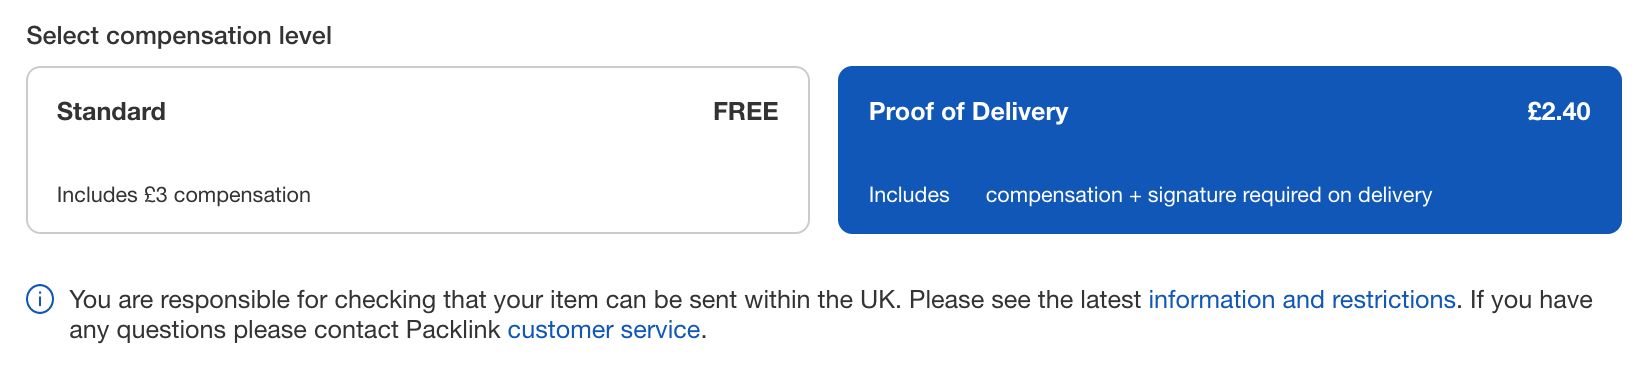The height and width of the screenshot is (380, 1646).
Task: Click the 'any questions please contact' text
Action: tap(234, 330)
